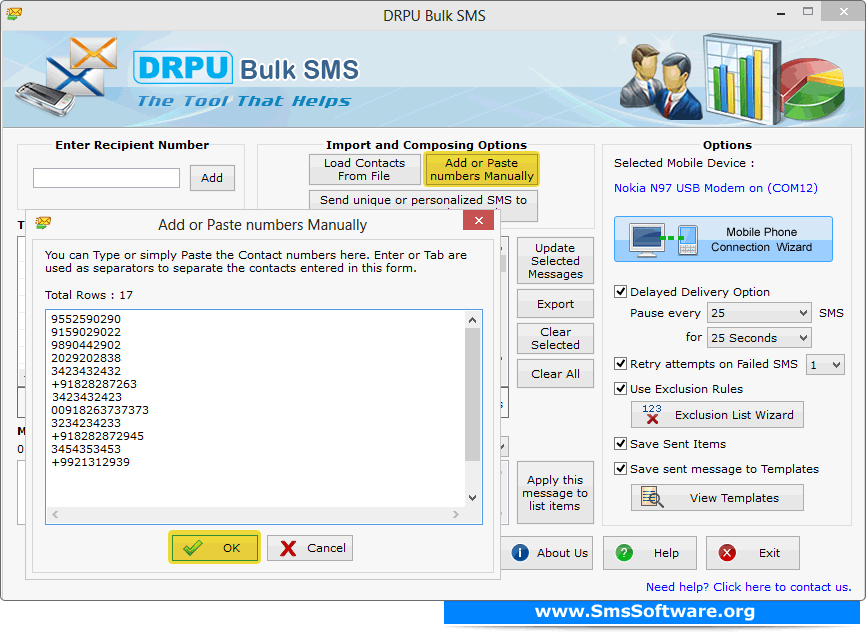Click OK to confirm pasted numbers
Screen dimensions: 866x633
click(x=214, y=547)
